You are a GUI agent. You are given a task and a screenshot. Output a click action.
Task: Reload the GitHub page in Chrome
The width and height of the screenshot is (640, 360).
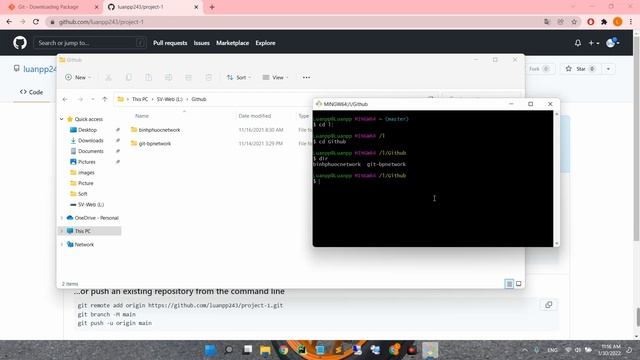coord(36,22)
